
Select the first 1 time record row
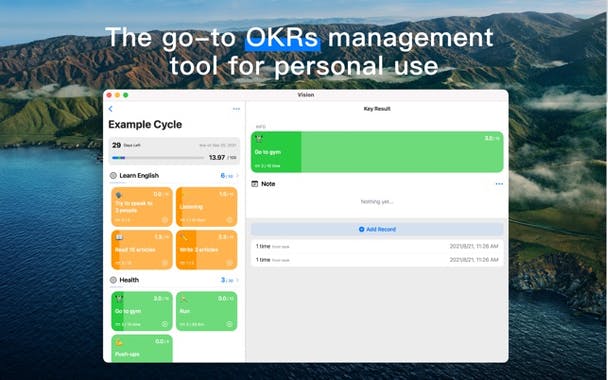click(377, 246)
